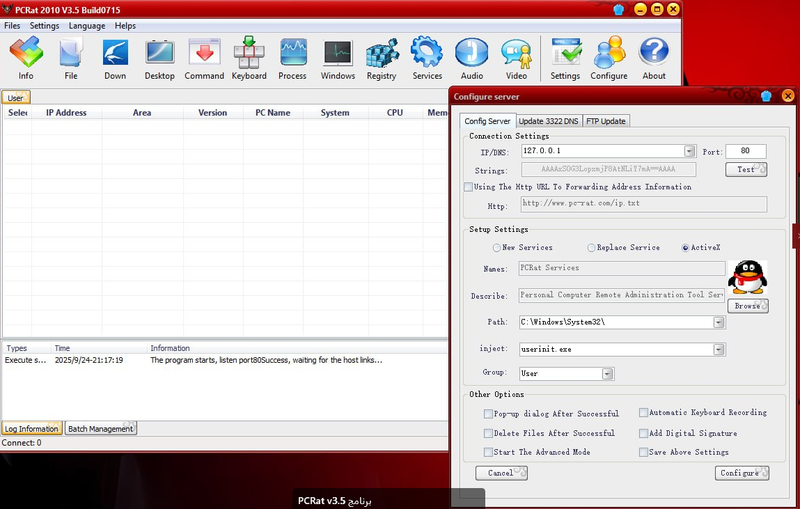800x509 pixels.
Task: Click the Video toolbar icon
Action: [x=516, y=58]
